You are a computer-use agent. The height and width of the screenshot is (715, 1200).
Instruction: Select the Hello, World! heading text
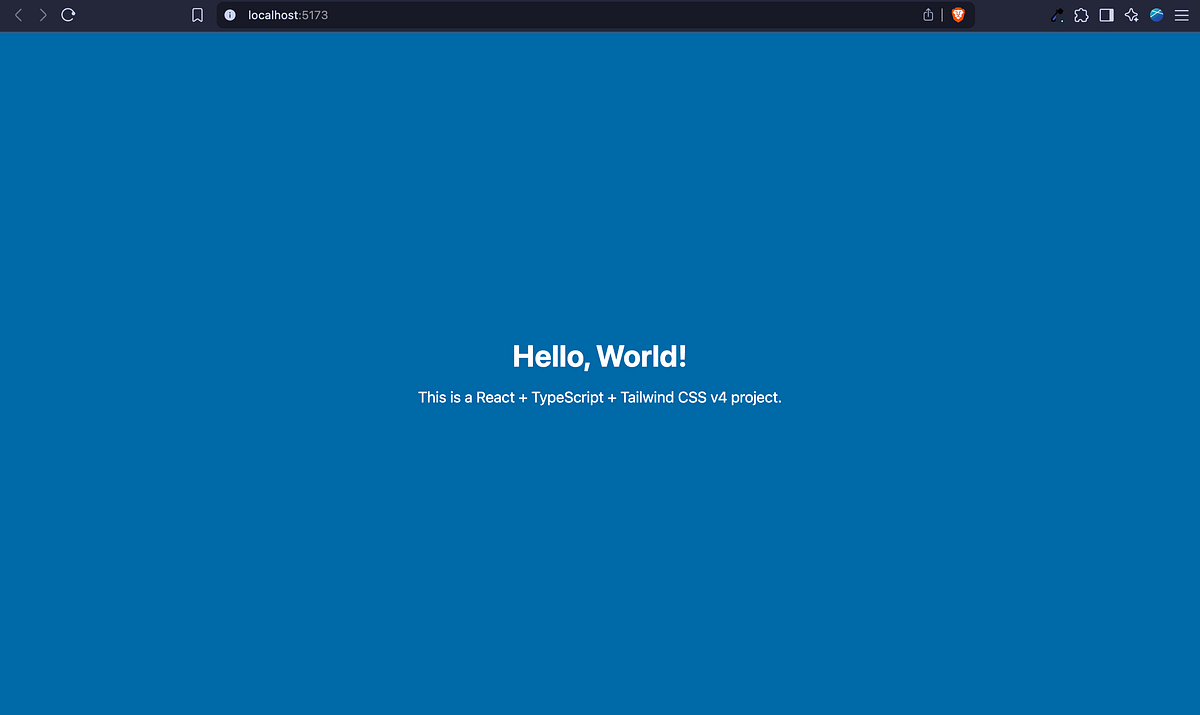click(x=599, y=356)
